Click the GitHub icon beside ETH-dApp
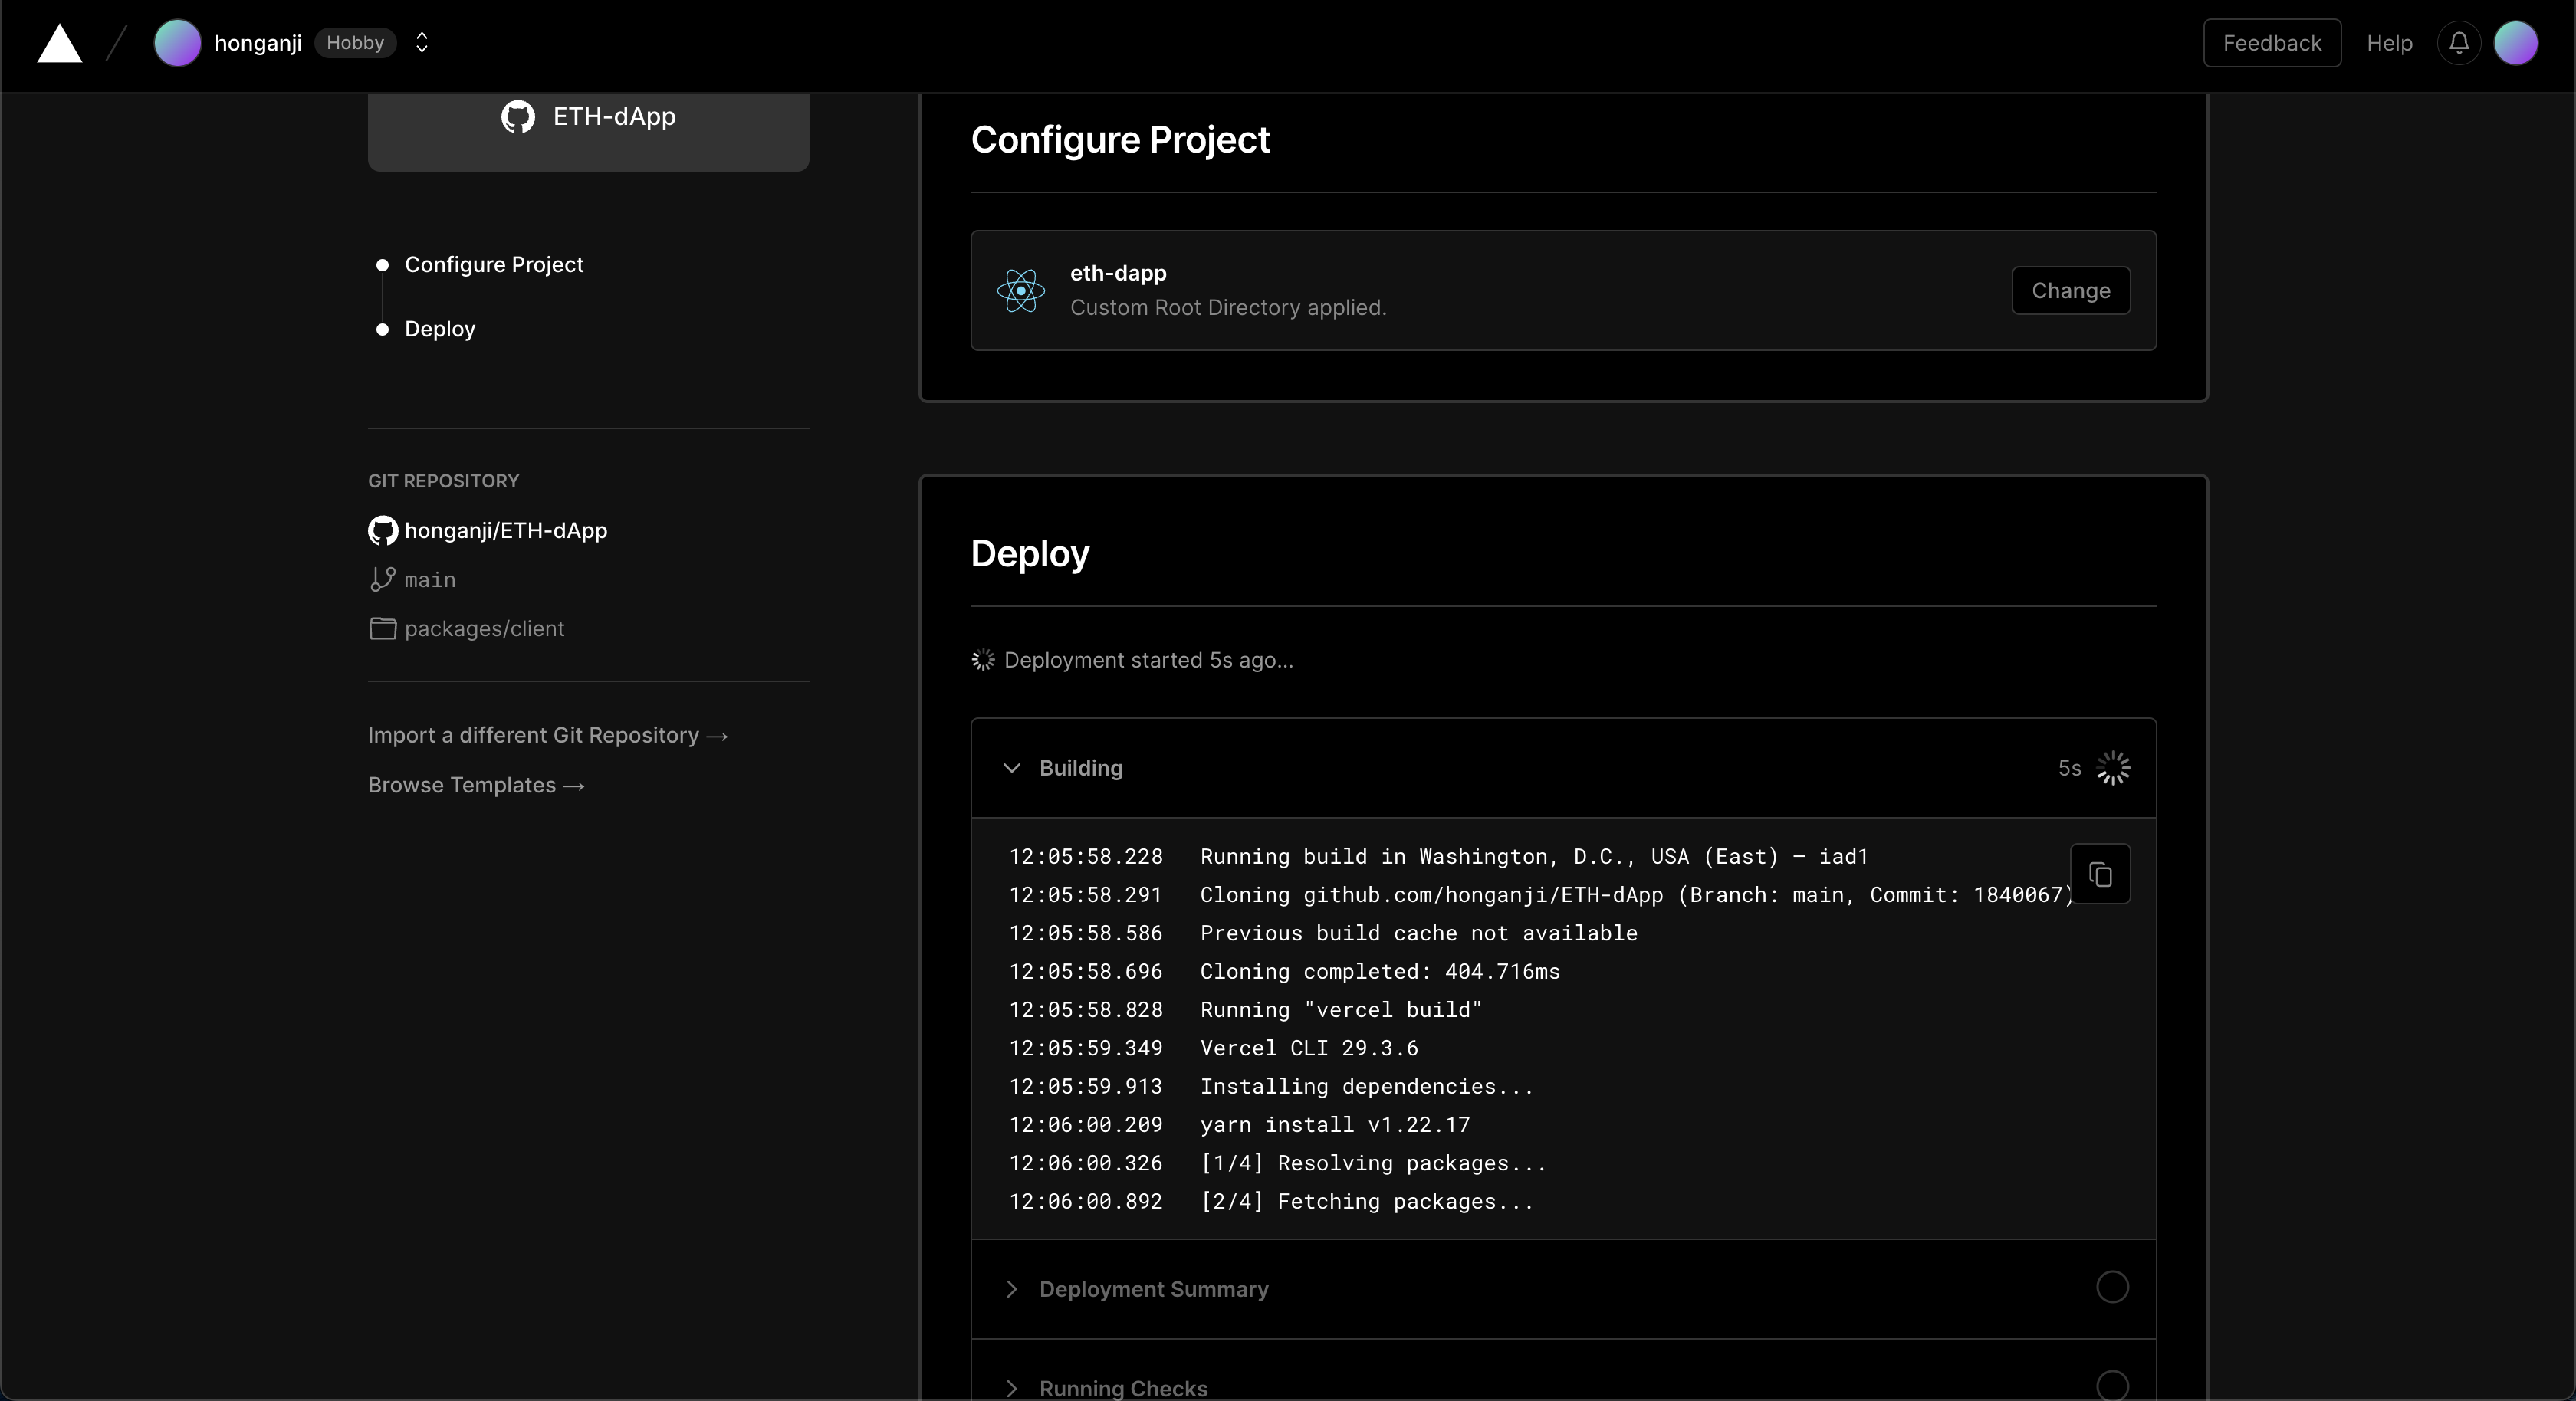 (x=518, y=117)
